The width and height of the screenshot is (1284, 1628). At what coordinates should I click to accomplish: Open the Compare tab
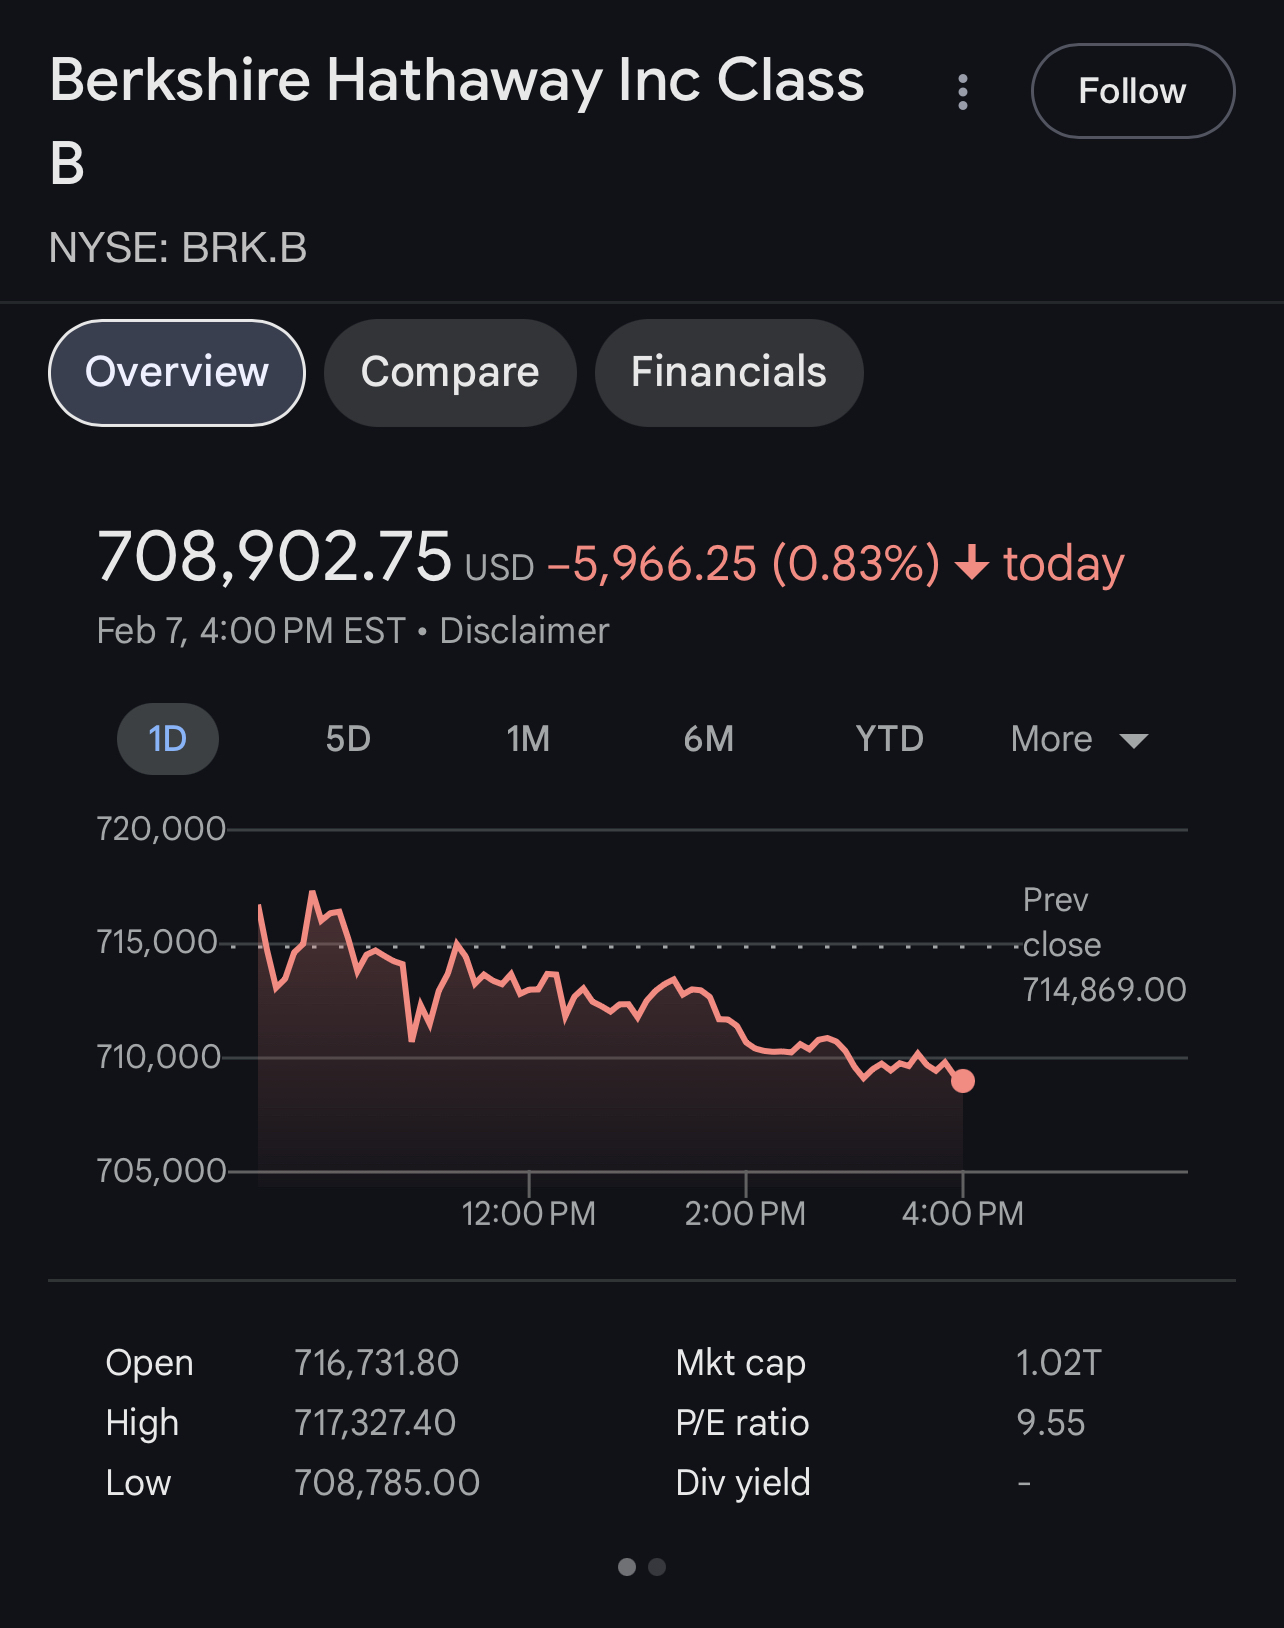(x=450, y=372)
